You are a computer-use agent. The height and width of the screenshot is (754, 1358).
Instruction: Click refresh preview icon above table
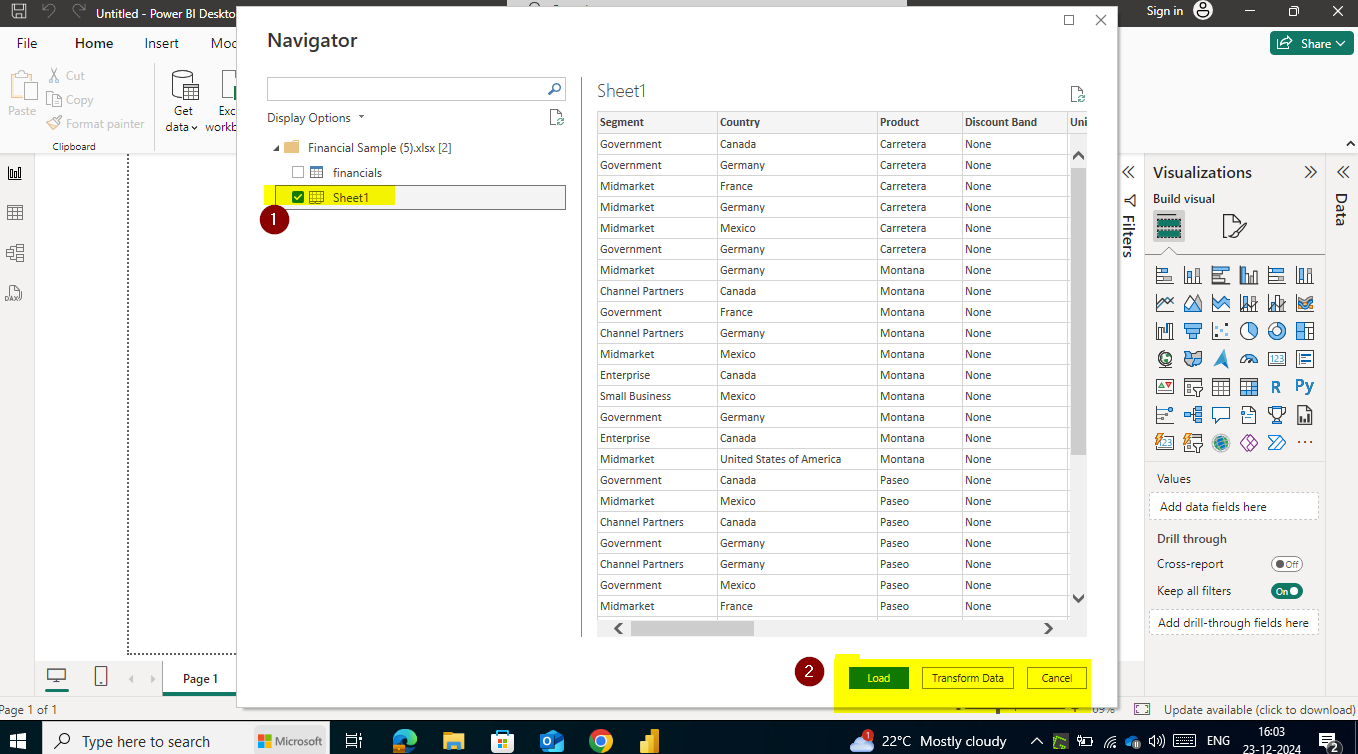click(1077, 94)
